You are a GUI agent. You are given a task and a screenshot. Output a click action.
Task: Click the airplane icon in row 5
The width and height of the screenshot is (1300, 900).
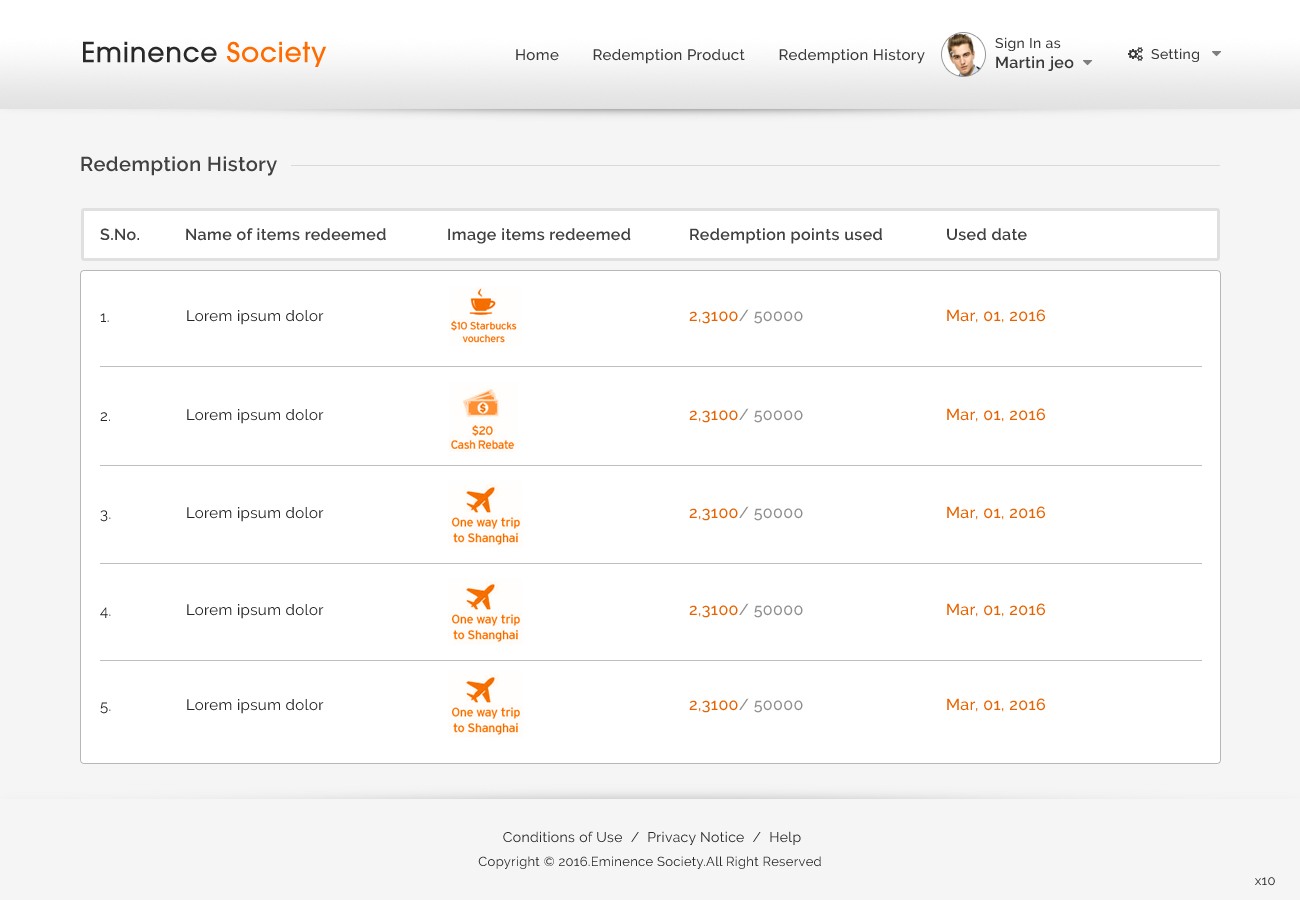pos(481,689)
